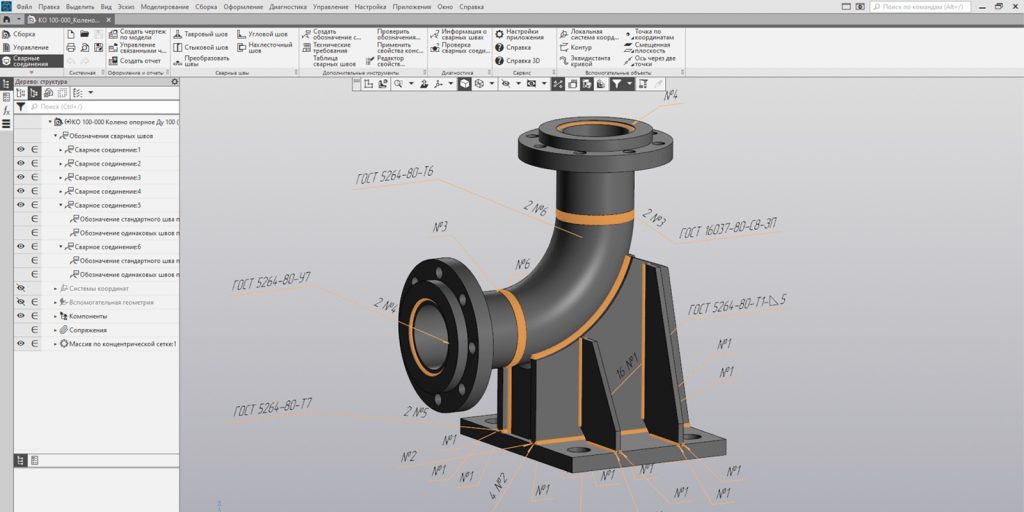Choose the Угловой шов weld tool
The width and height of the screenshot is (1024, 512).
coord(263,34)
